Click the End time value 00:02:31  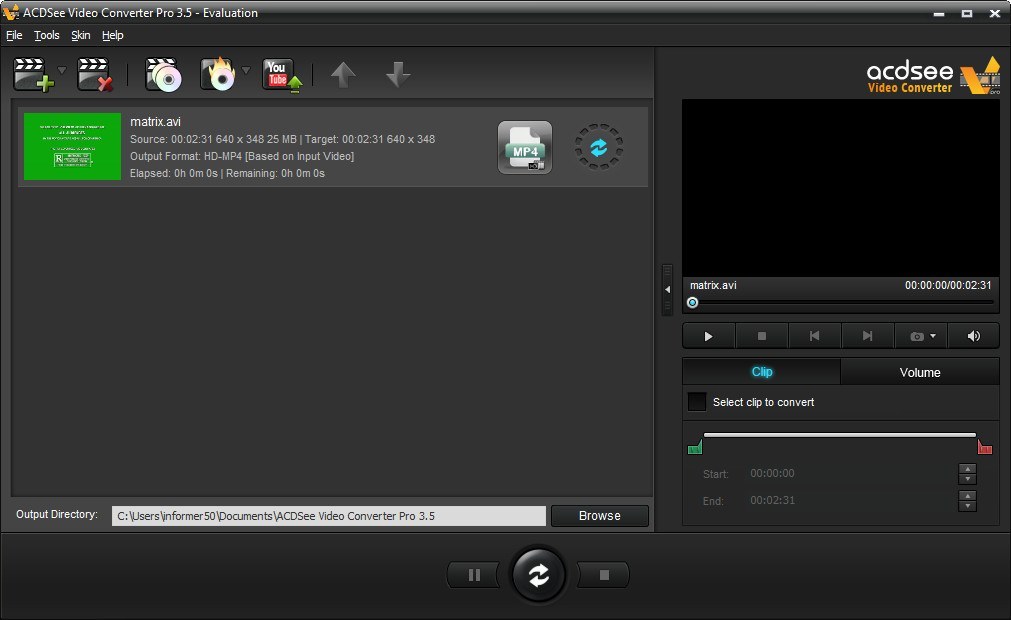tap(772, 501)
